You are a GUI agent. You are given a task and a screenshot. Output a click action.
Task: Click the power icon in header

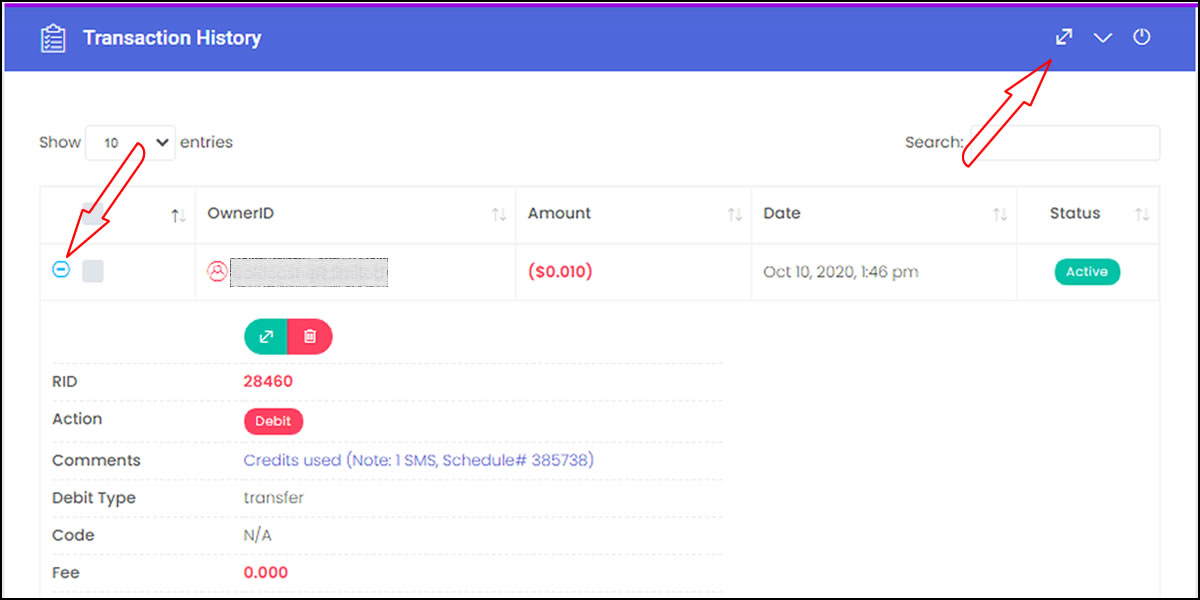pos(1142,38)
